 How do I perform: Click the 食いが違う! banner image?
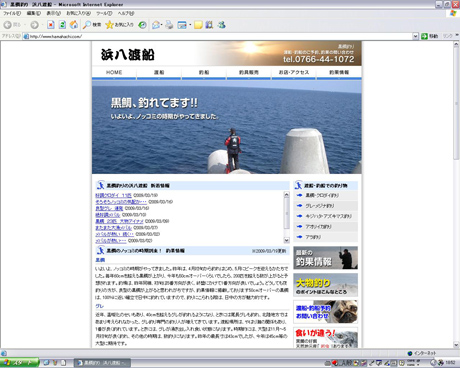pyautogui.click(x=326, y=338)
